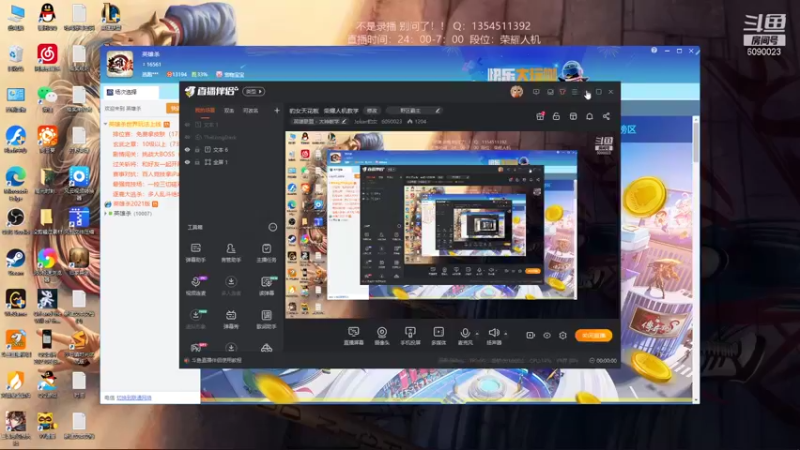Open the mode pill beside the streaming logo
Image resolution: width=800 pixels, height=450 pixels.
click(x=254, y=91)
